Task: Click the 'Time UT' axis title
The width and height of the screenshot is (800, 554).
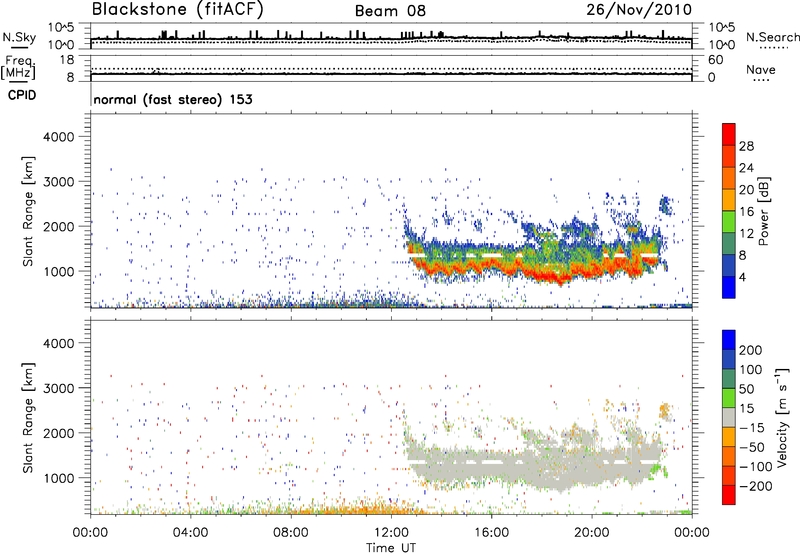Action: coord(391,548)
